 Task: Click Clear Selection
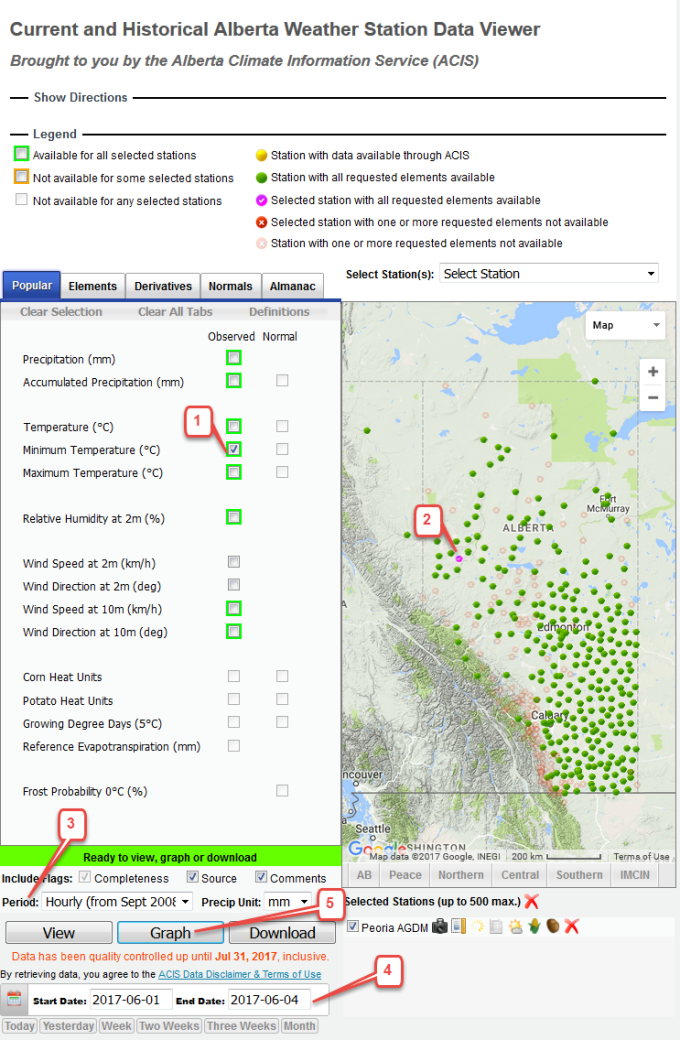click(61, 312)
